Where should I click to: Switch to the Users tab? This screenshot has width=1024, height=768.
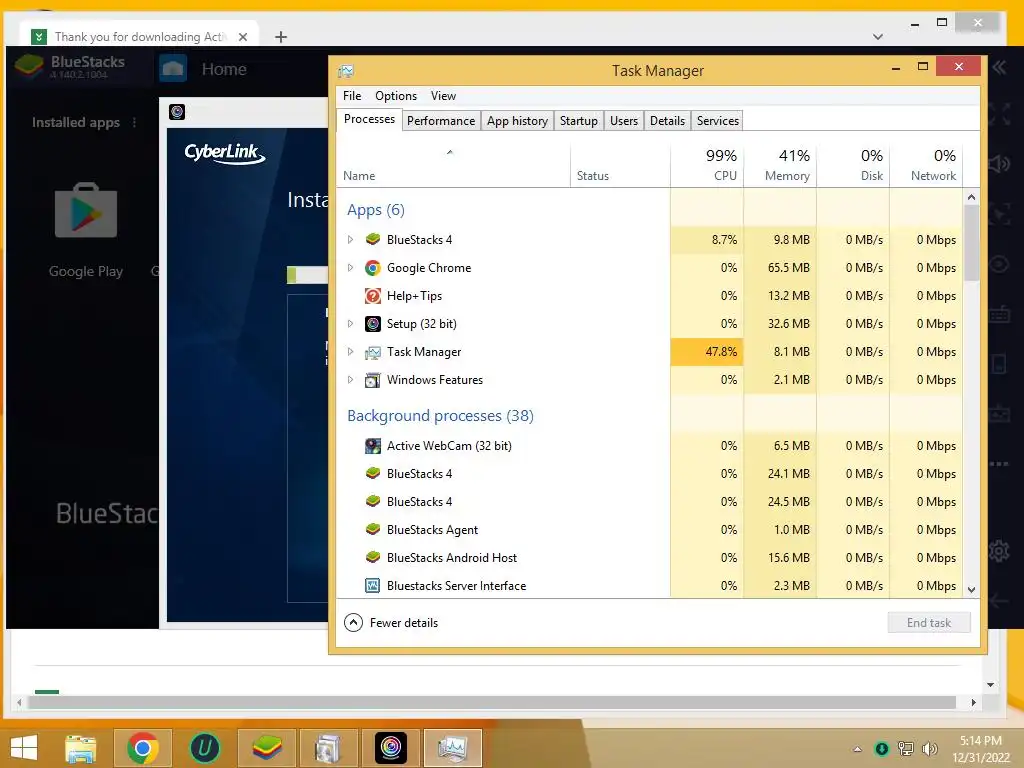[x=624, y=121]
